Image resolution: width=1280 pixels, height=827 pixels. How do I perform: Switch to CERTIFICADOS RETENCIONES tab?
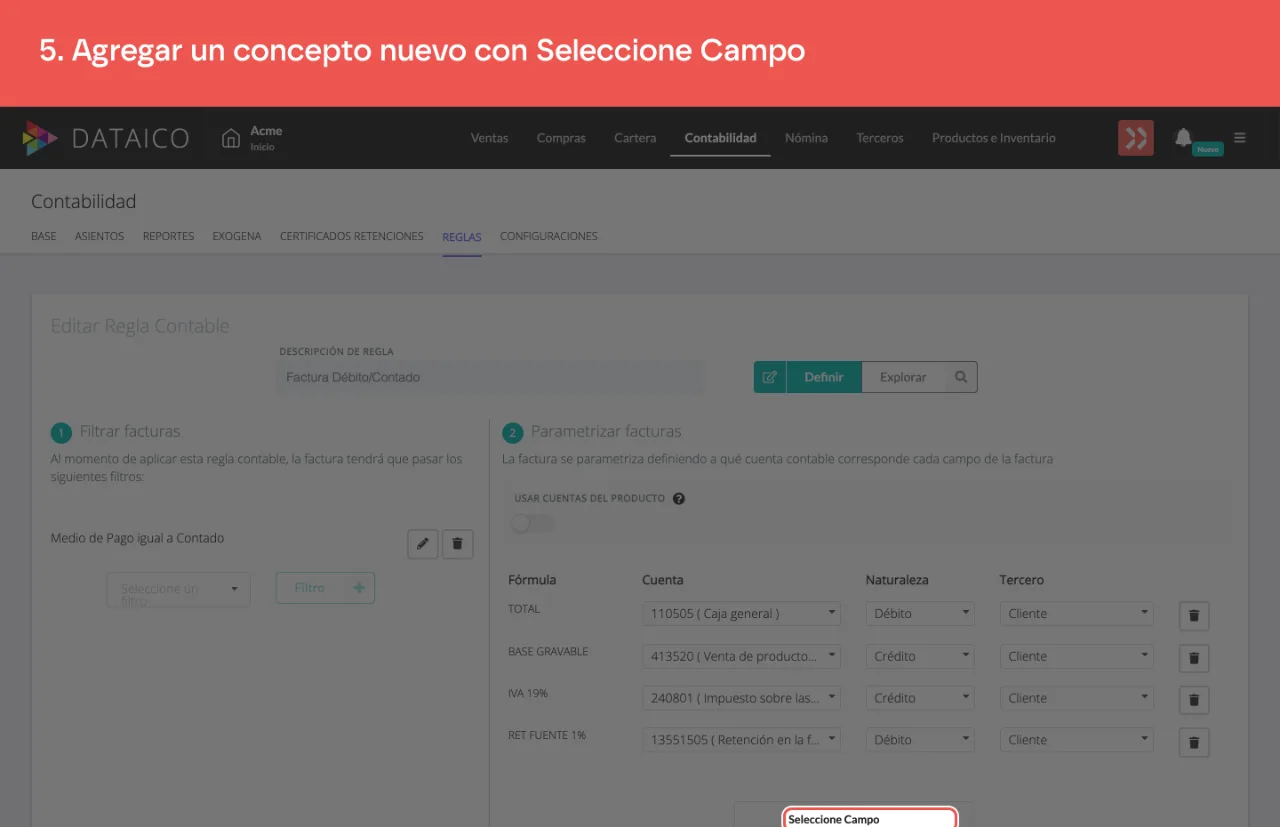pyautogui.click(x=352, y=236)
